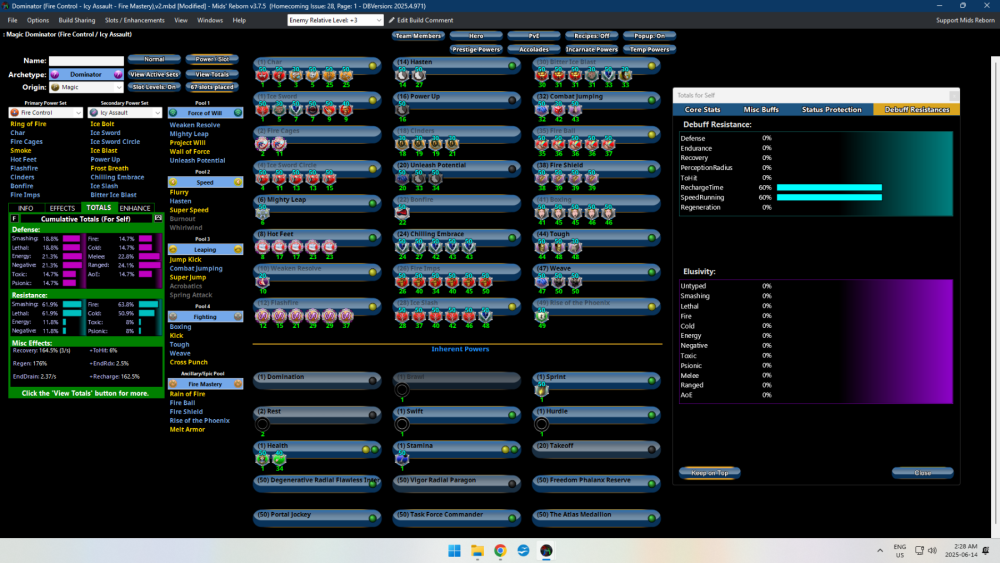Image resolution: width=1000 pixels, height=563 pixels.
Task: Click the enhancement slot under Rise of the Phoenix
Action: [x=541, y=316]
